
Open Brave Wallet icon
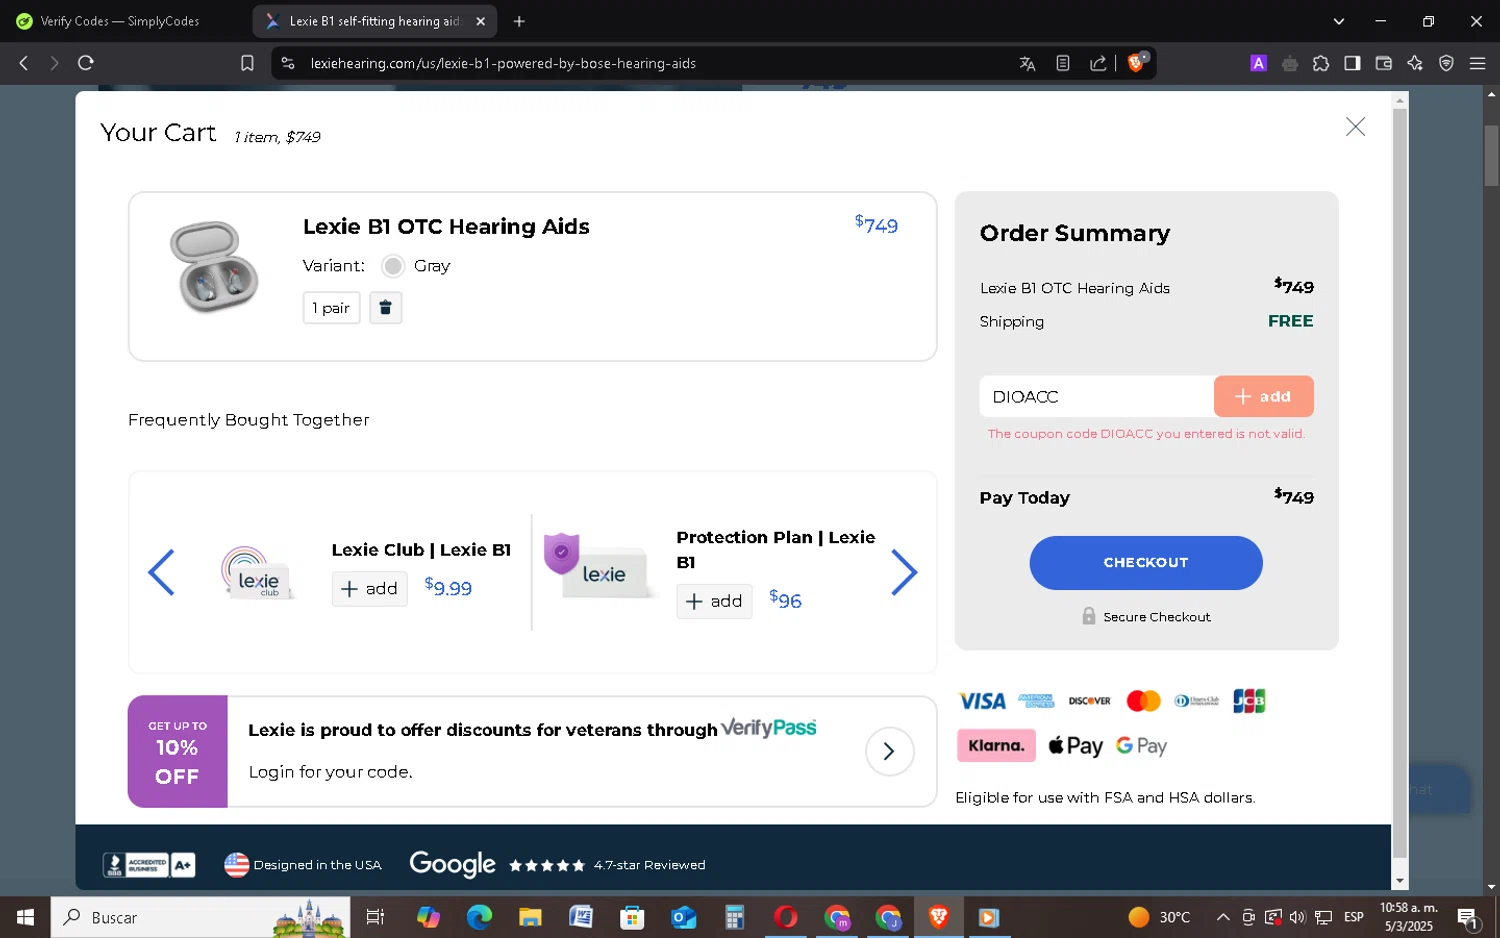[x=1384, y=63]
